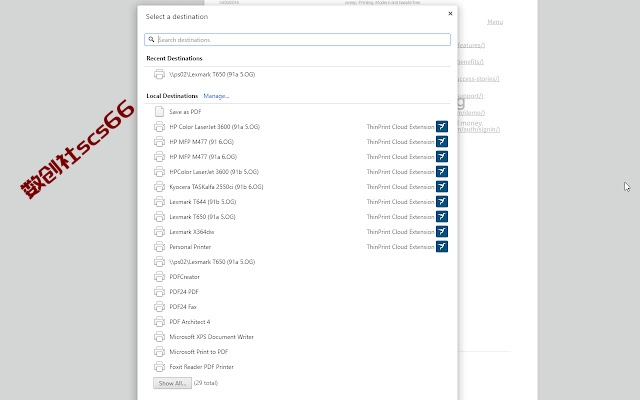Click the Show All... button
This screenshot has height=400, width=640.
pos(172,383)
